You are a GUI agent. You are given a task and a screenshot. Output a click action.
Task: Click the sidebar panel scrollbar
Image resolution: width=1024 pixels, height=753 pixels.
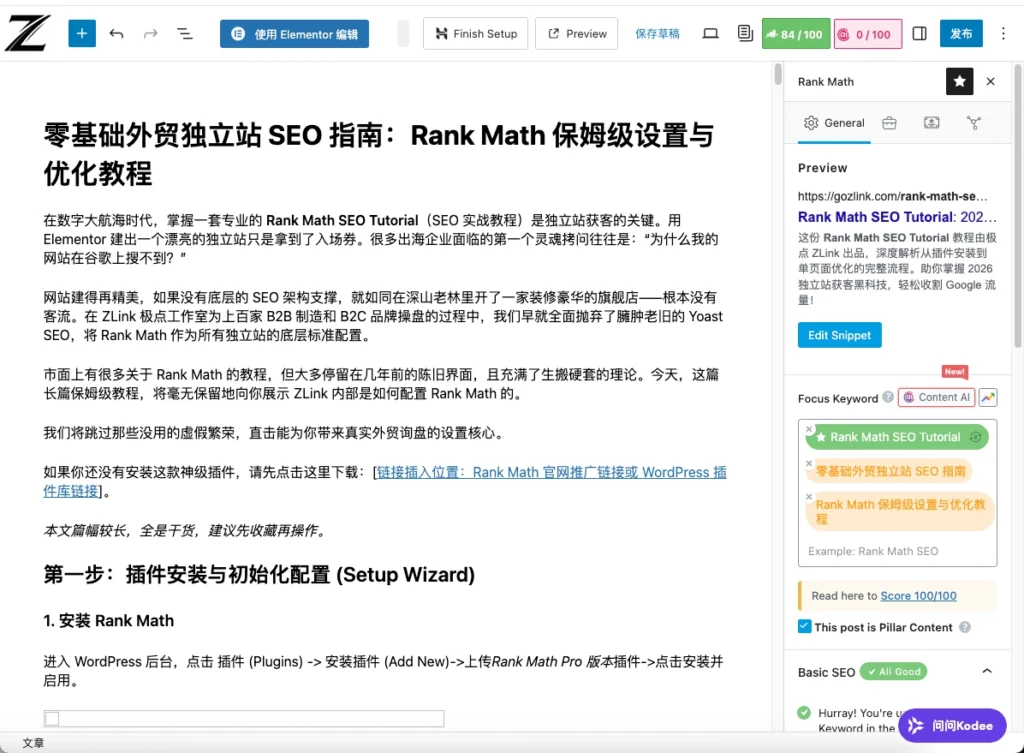[x=1018, y=206]
